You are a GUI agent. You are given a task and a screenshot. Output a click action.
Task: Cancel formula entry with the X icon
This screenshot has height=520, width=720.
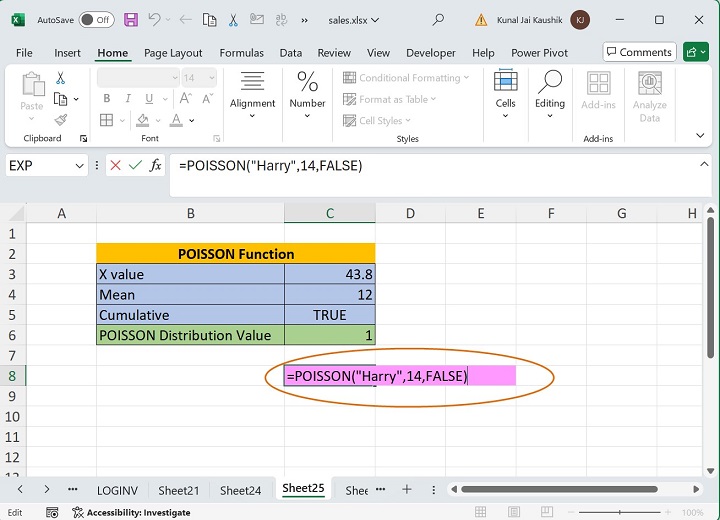pyautogui.click(x=115, y=166)
